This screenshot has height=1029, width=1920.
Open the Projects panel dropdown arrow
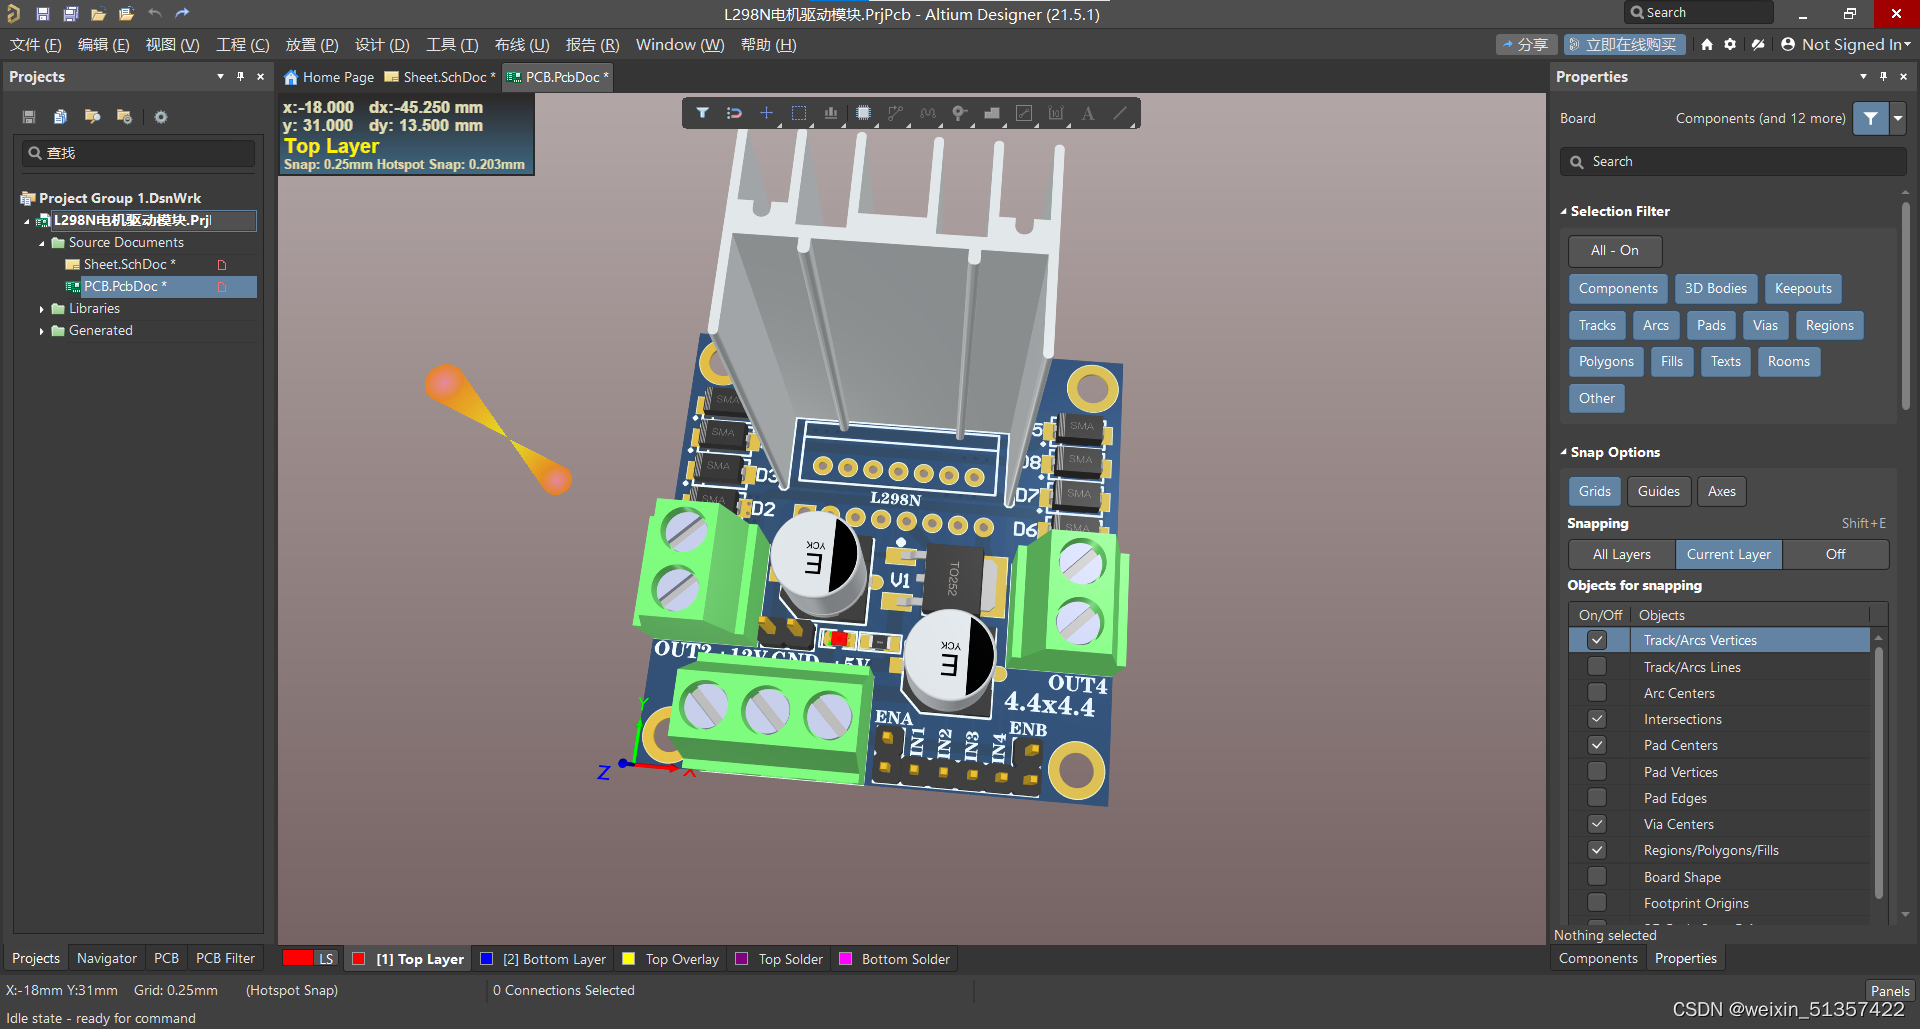(220, 77)
